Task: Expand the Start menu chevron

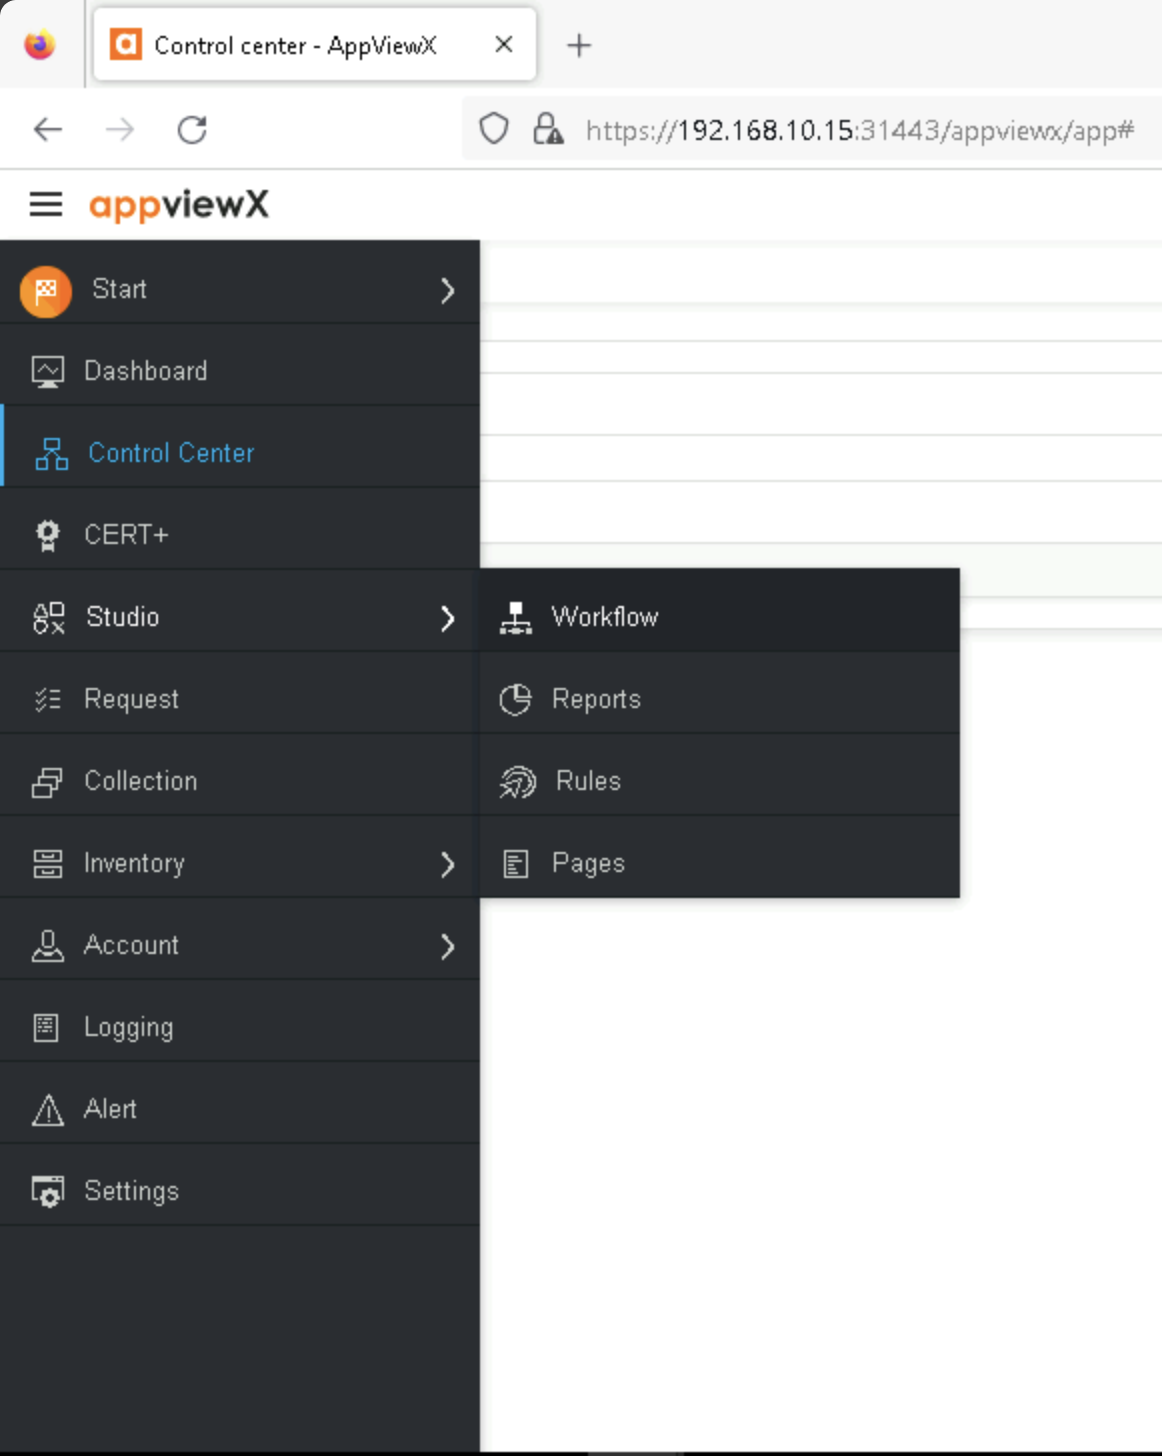Action: point(447,291)
